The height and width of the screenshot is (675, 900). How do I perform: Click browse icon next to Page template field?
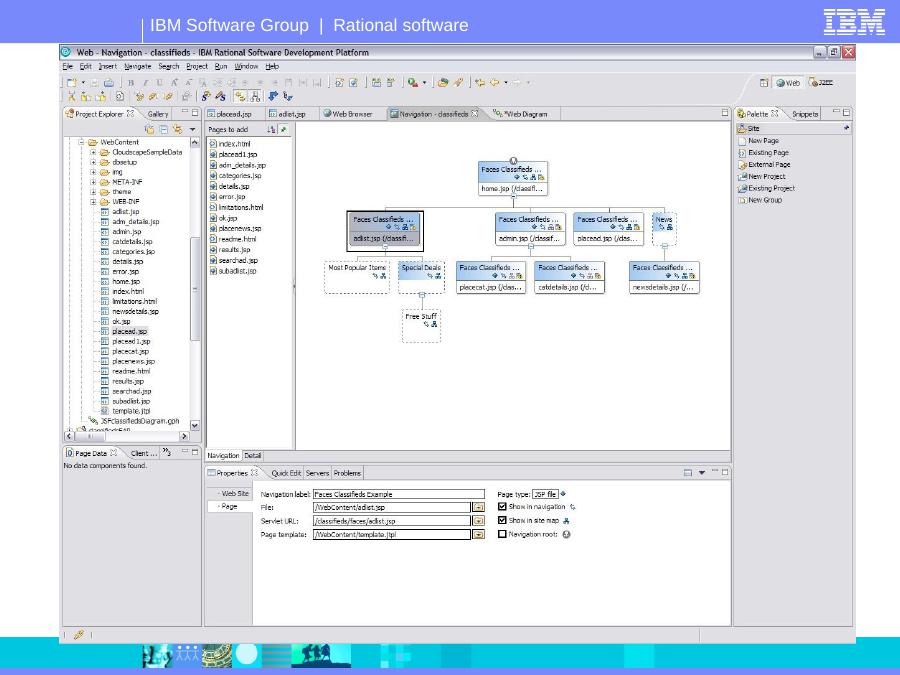(x=478, y=534)
